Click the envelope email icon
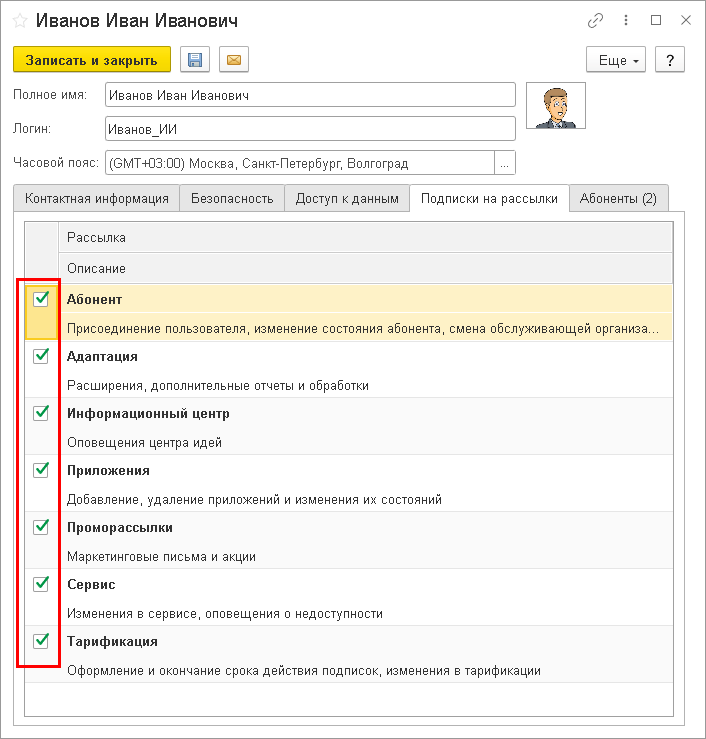Screen dimensions: 706x739 [234, 60]
